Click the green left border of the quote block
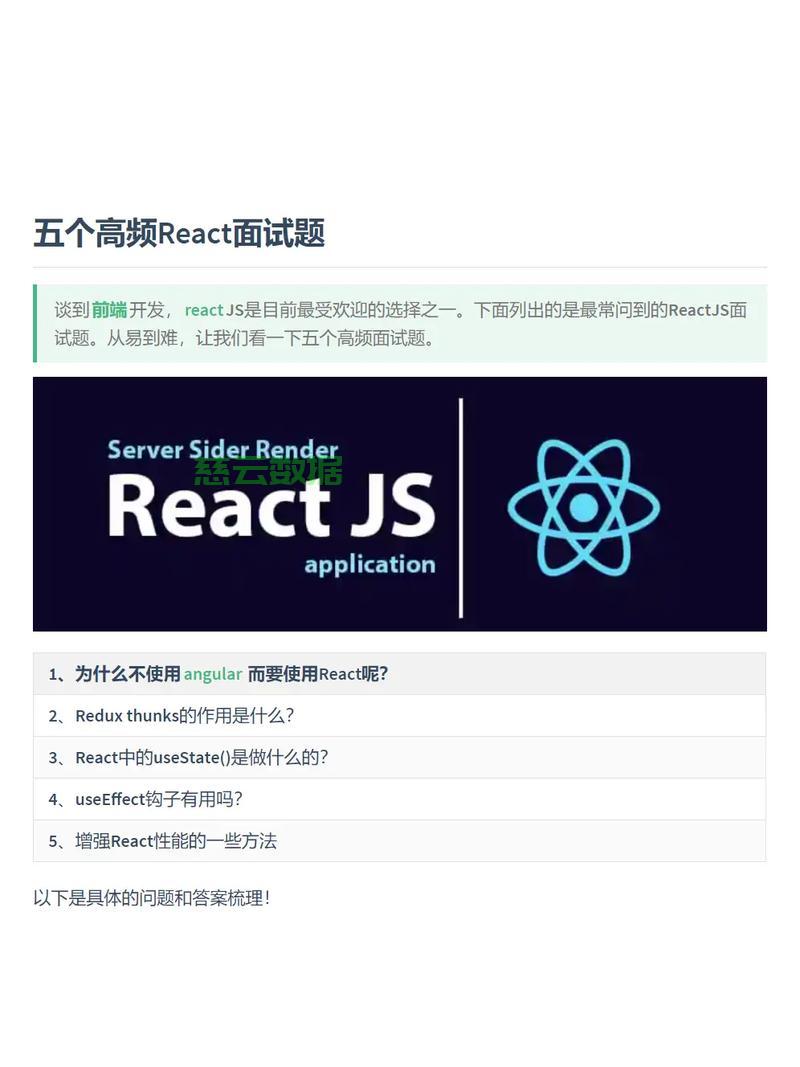The width and height of the screenshot is (800, 1067). pos(36,324)
